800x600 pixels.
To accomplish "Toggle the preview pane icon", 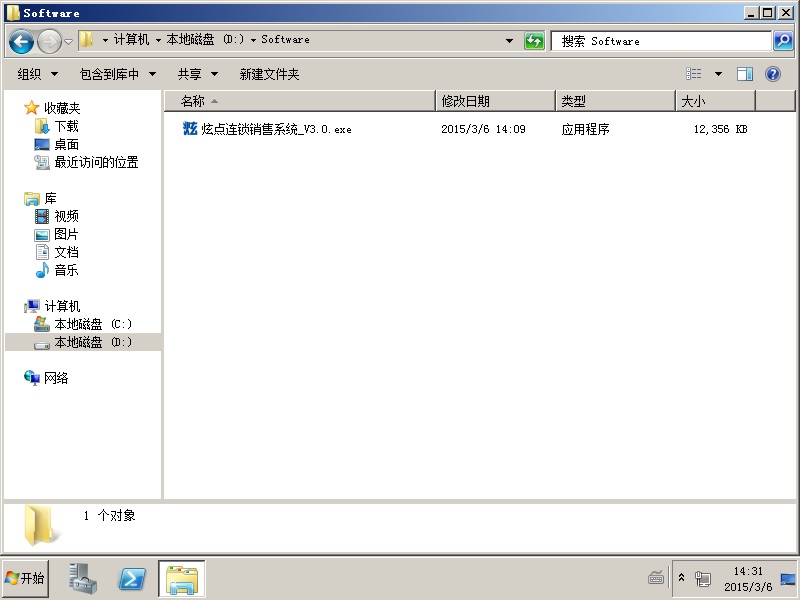I will click(745, 74).
